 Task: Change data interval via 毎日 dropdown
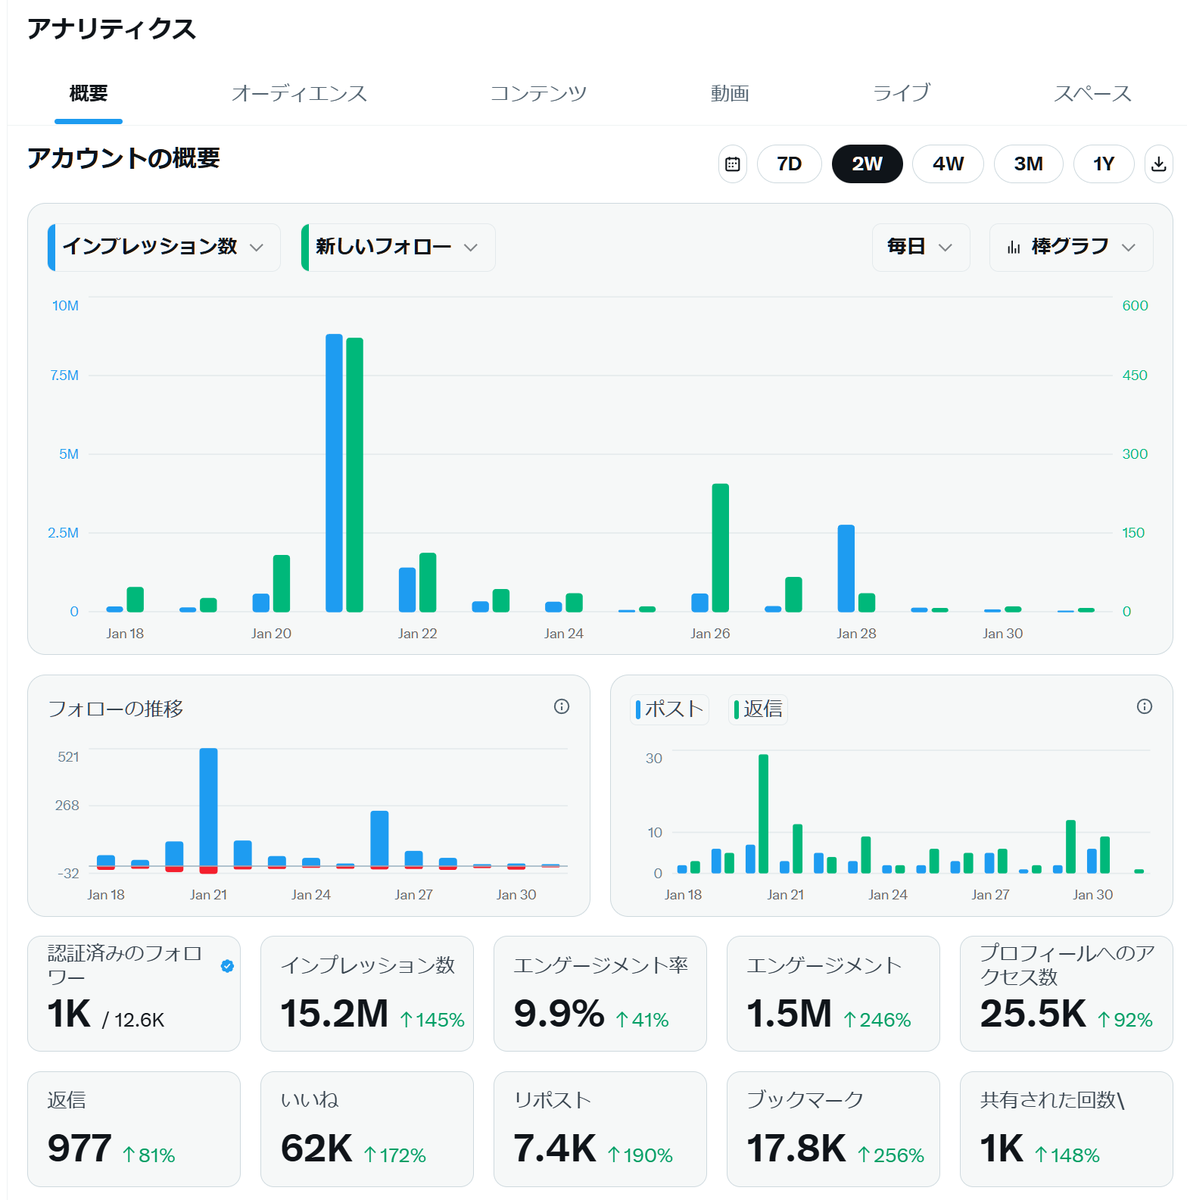[920, 247]
